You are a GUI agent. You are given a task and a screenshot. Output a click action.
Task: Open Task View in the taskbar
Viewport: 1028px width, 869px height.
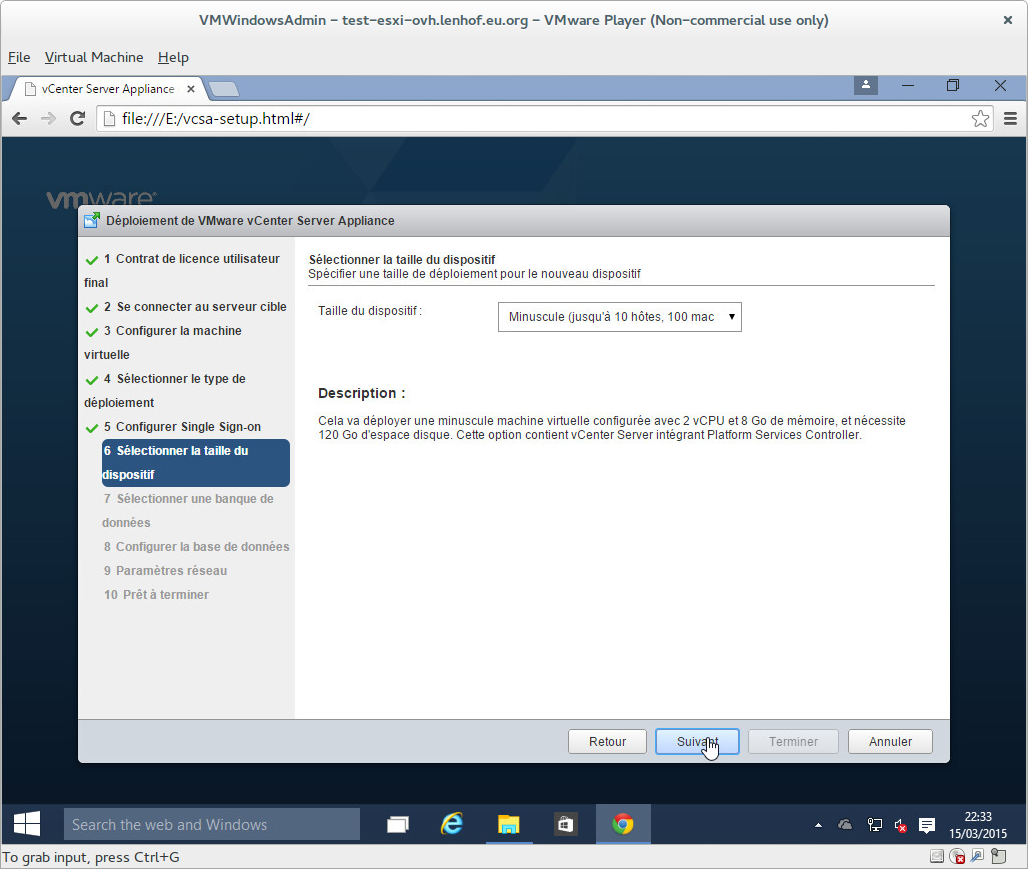click(x=397, y=824)
